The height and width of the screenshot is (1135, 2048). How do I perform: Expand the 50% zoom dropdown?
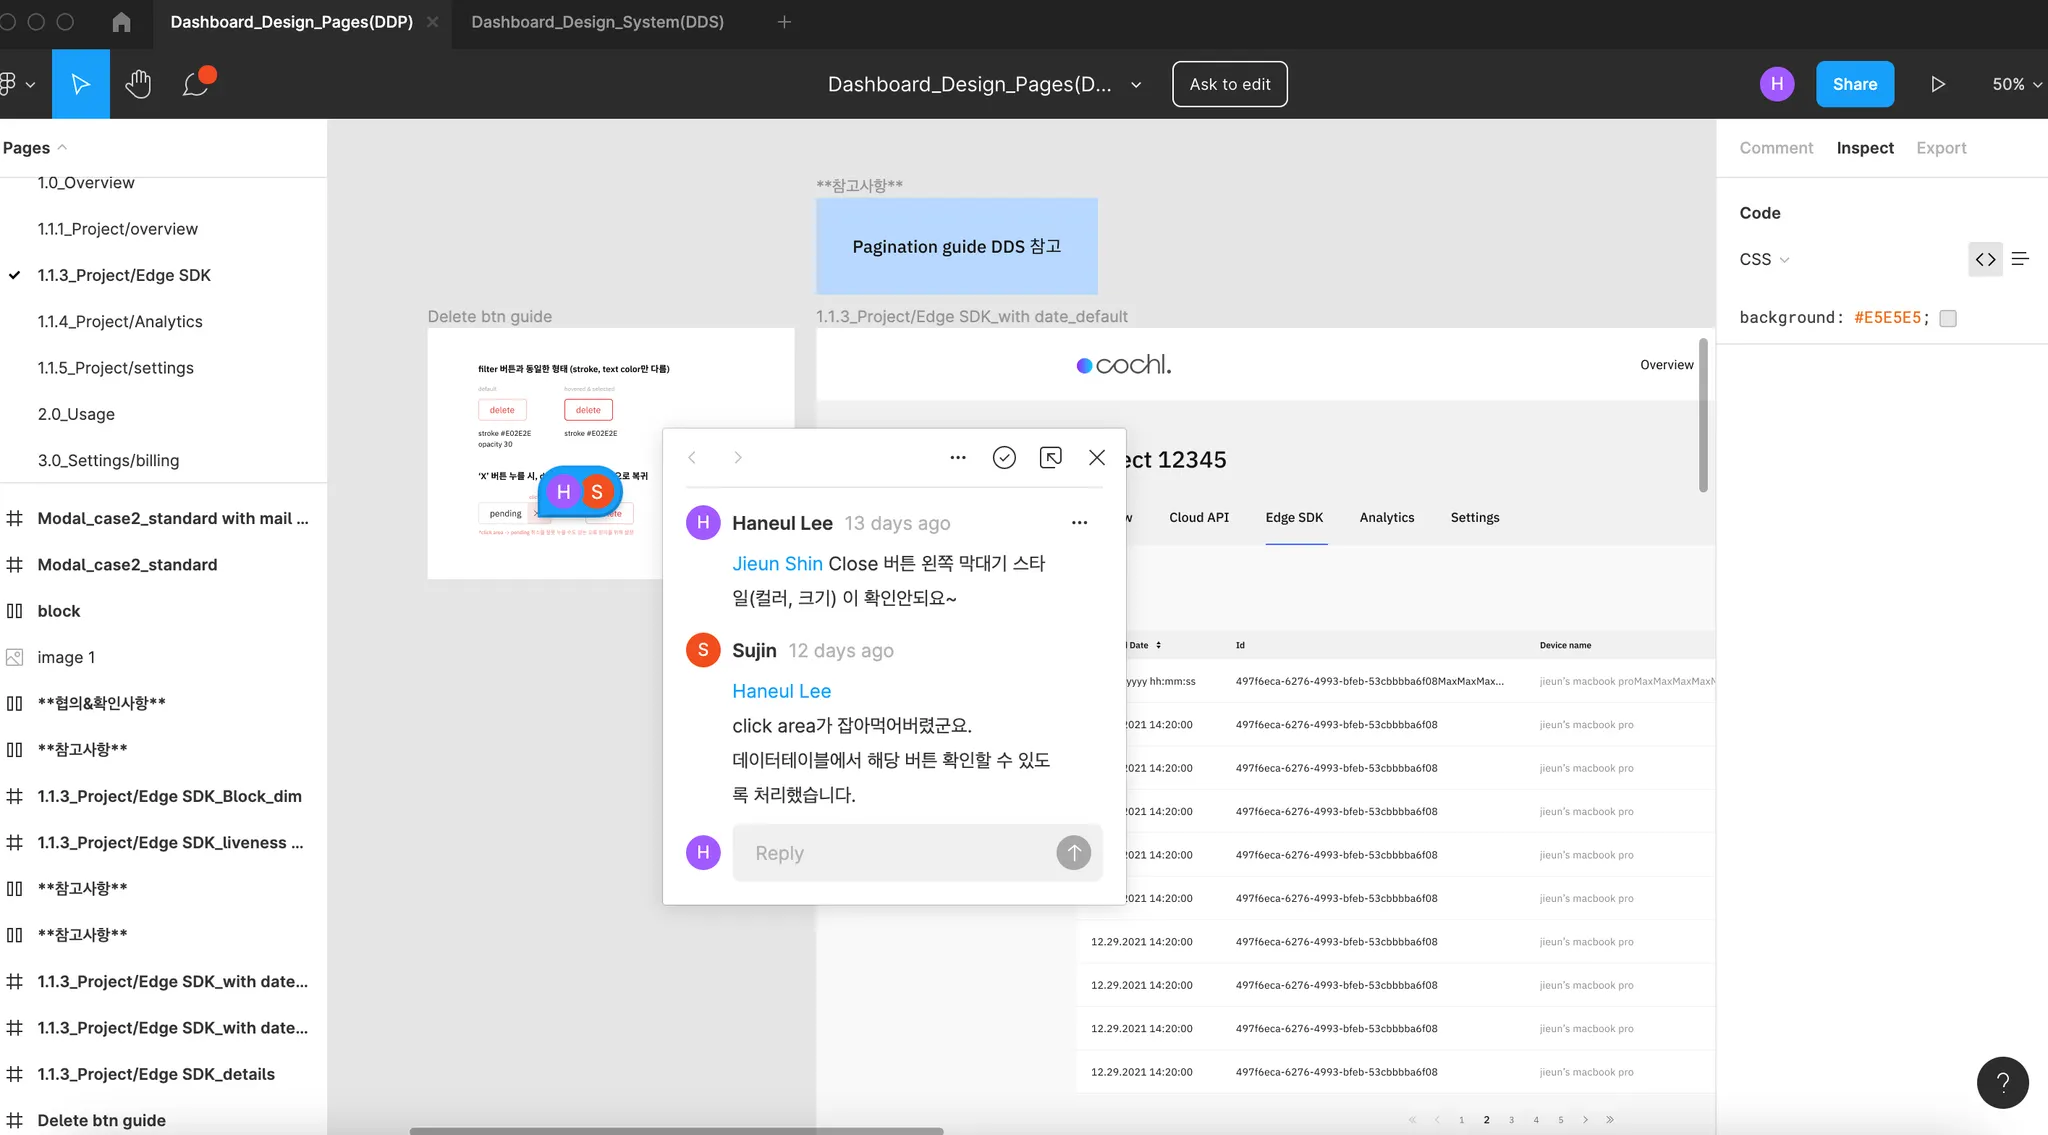click(x=2016, y=84)
